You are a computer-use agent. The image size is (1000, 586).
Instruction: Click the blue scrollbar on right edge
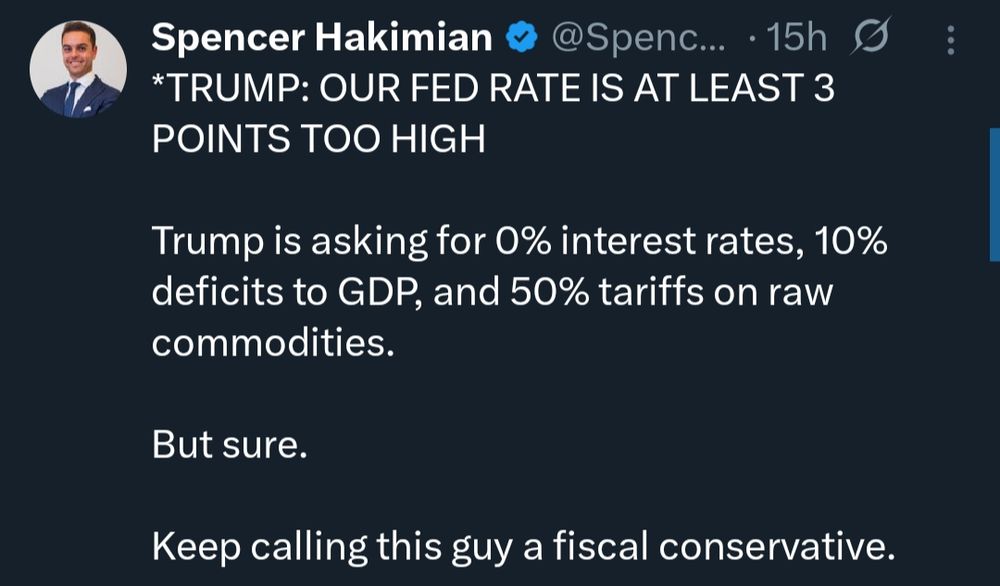994,194
